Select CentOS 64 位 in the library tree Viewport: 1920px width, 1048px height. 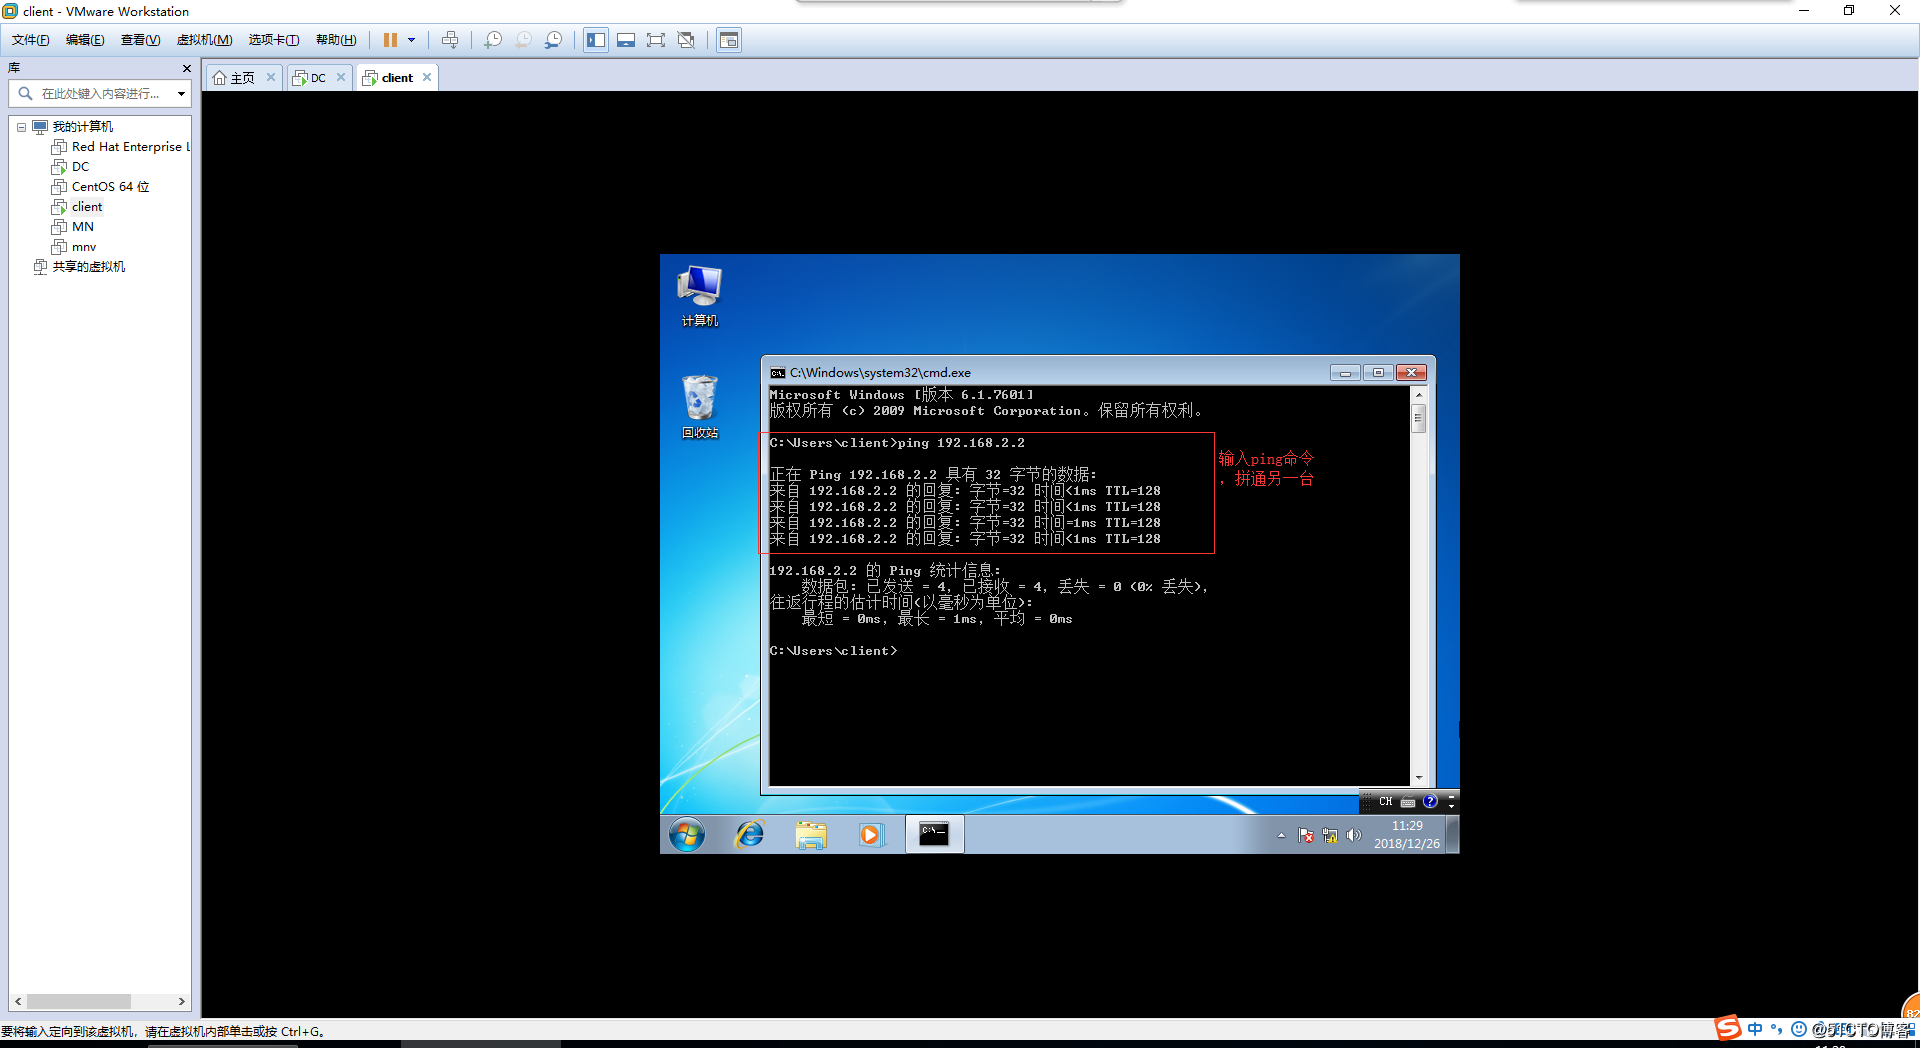[x=110, y=187]
